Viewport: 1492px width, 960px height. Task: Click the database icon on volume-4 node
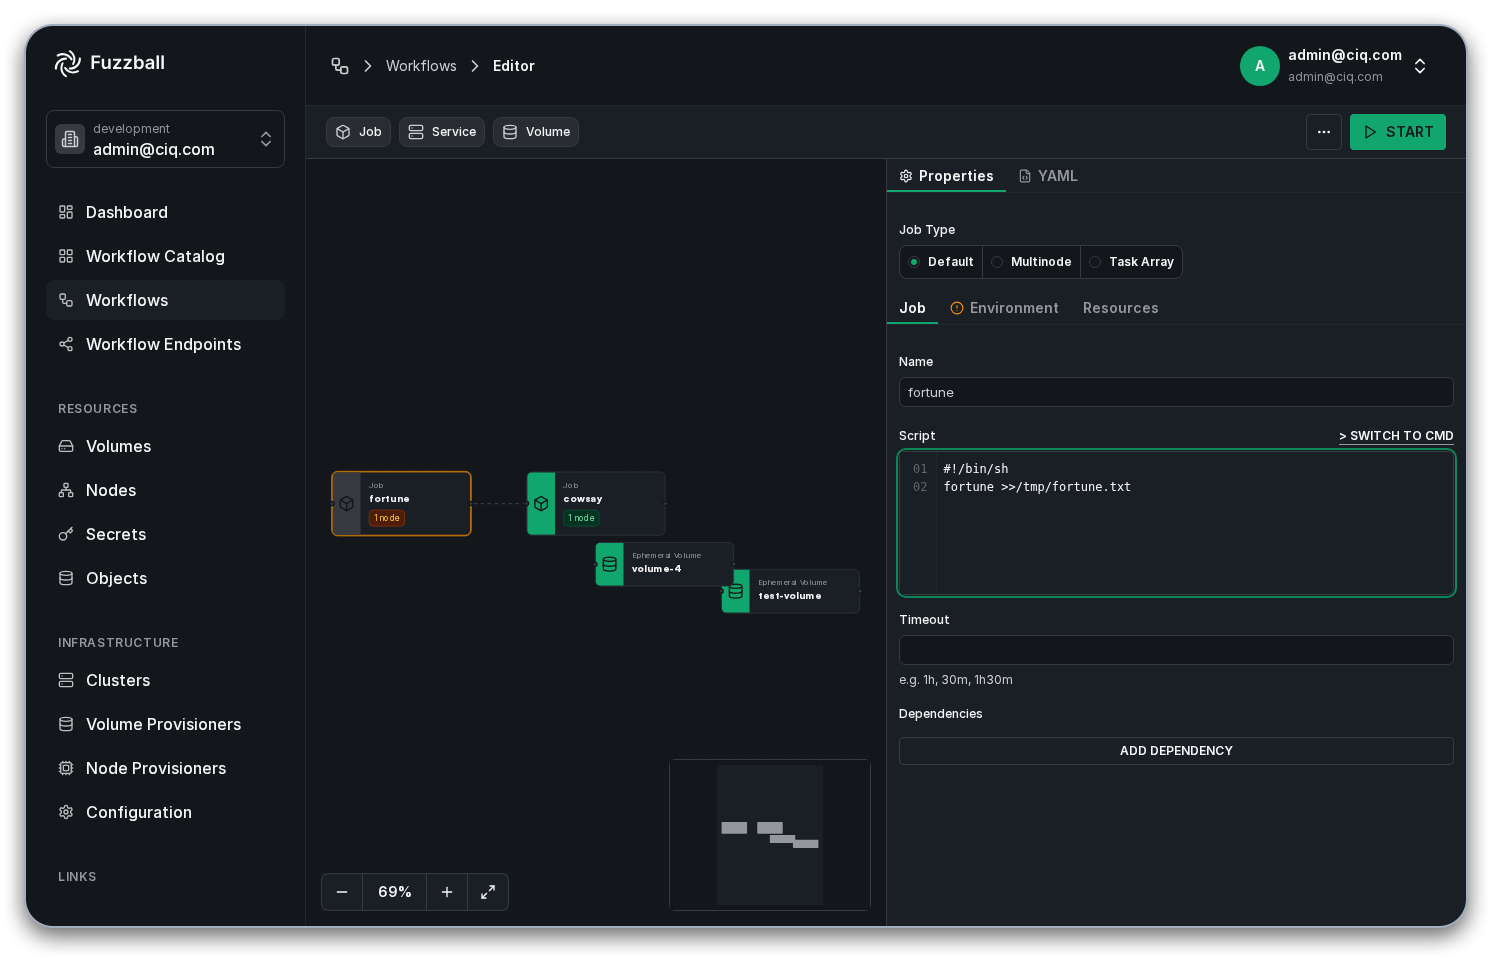point(610,564)
